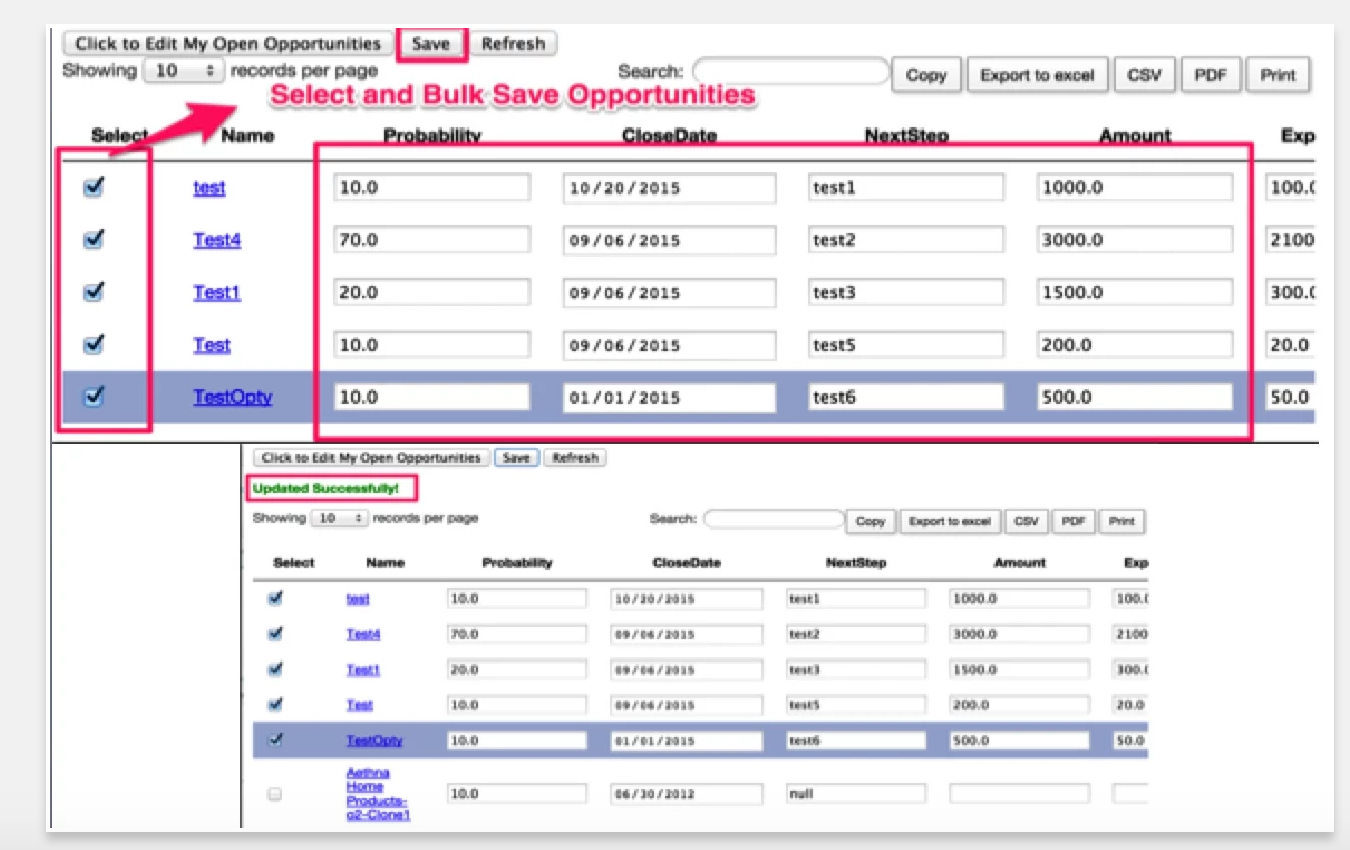The image size is (1350, 850).
Task: Check the Aethna Home Products row checkbox
Action: tap(275, 794)
